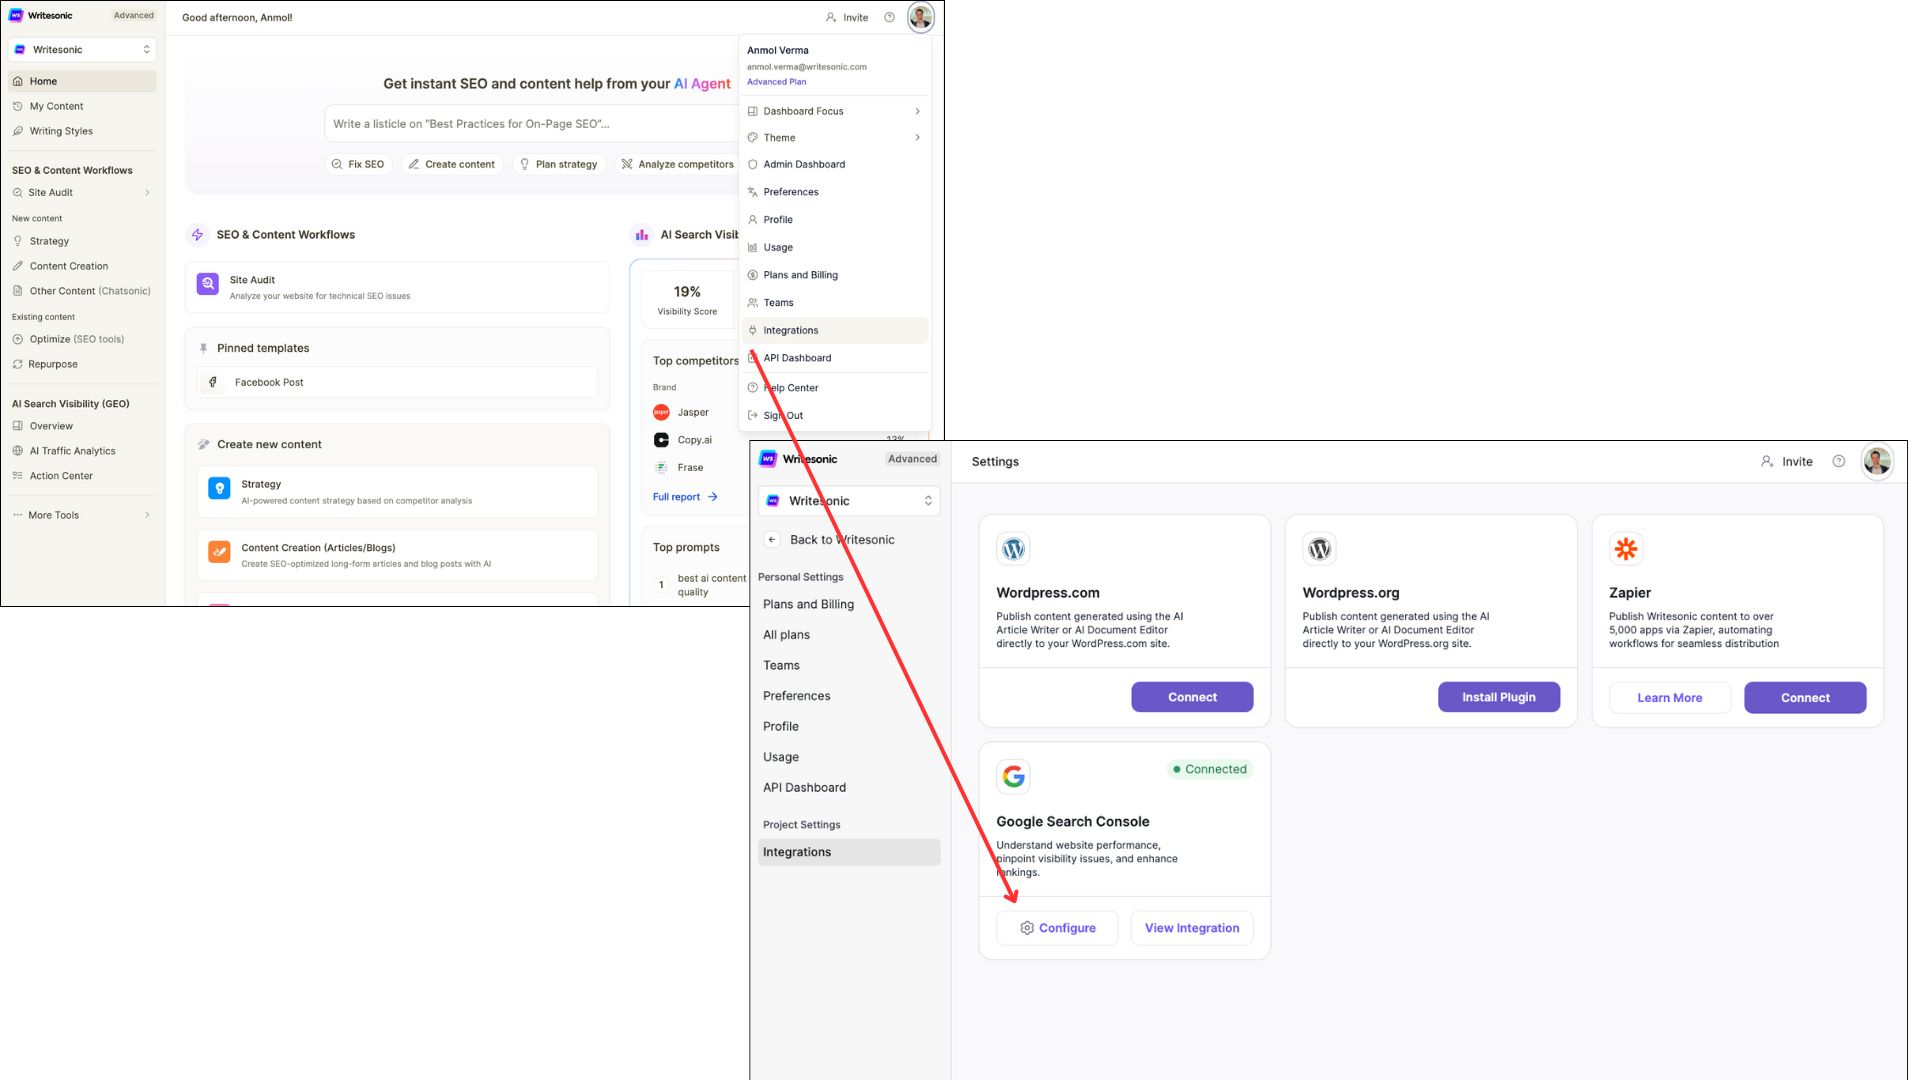Click the Wordpress.com logo icon

pos(1013,548)
